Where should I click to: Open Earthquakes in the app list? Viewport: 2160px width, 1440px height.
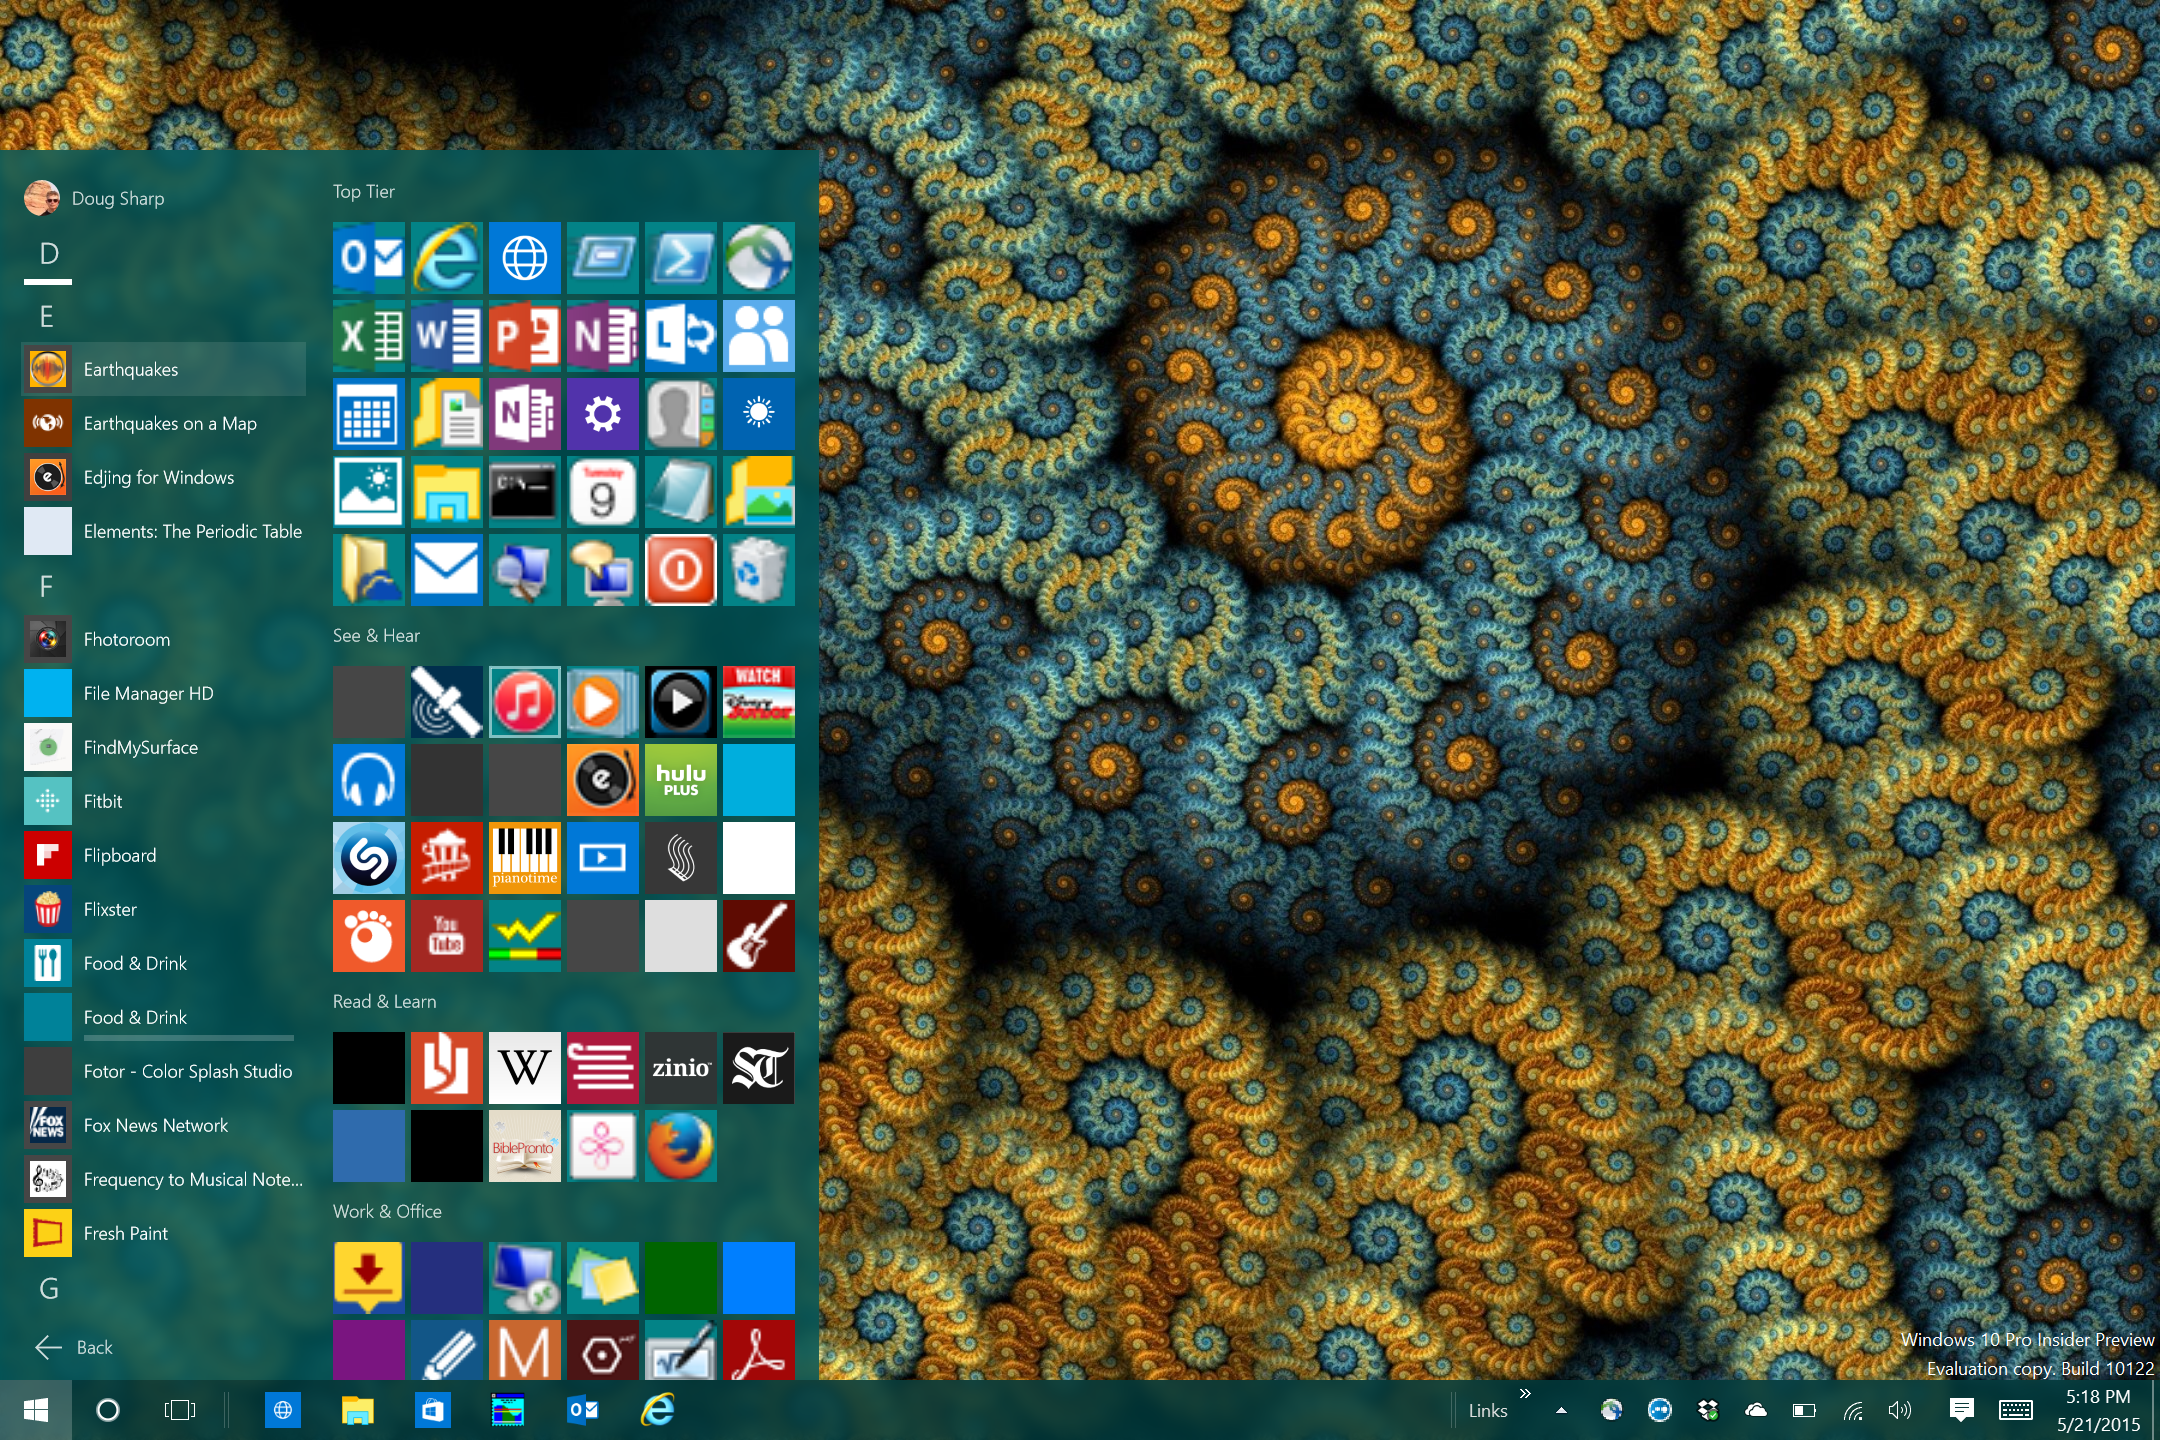[164, 369]
